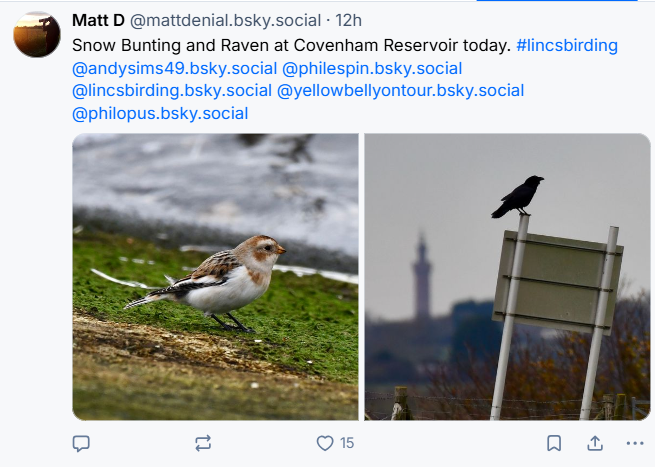
Task: Repost this post using the repost icon
Action: pos(203,443)
